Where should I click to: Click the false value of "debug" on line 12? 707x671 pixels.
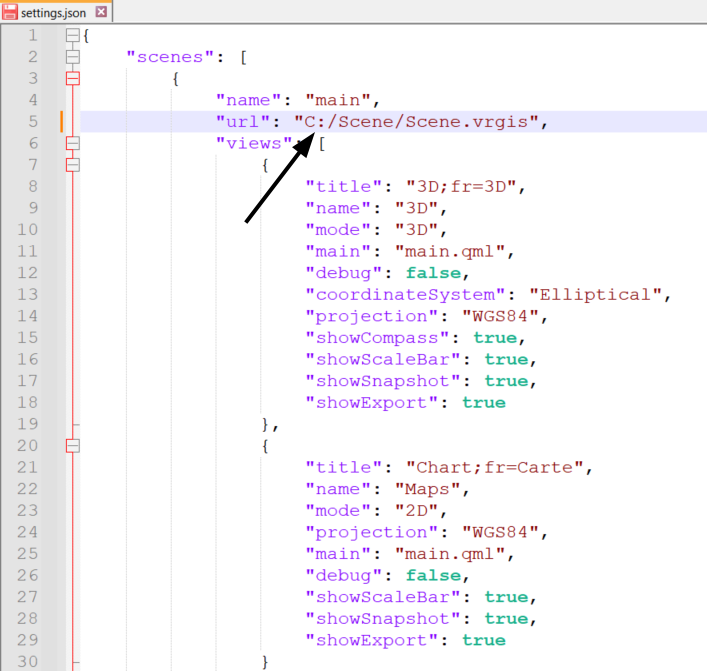point(432,273)
